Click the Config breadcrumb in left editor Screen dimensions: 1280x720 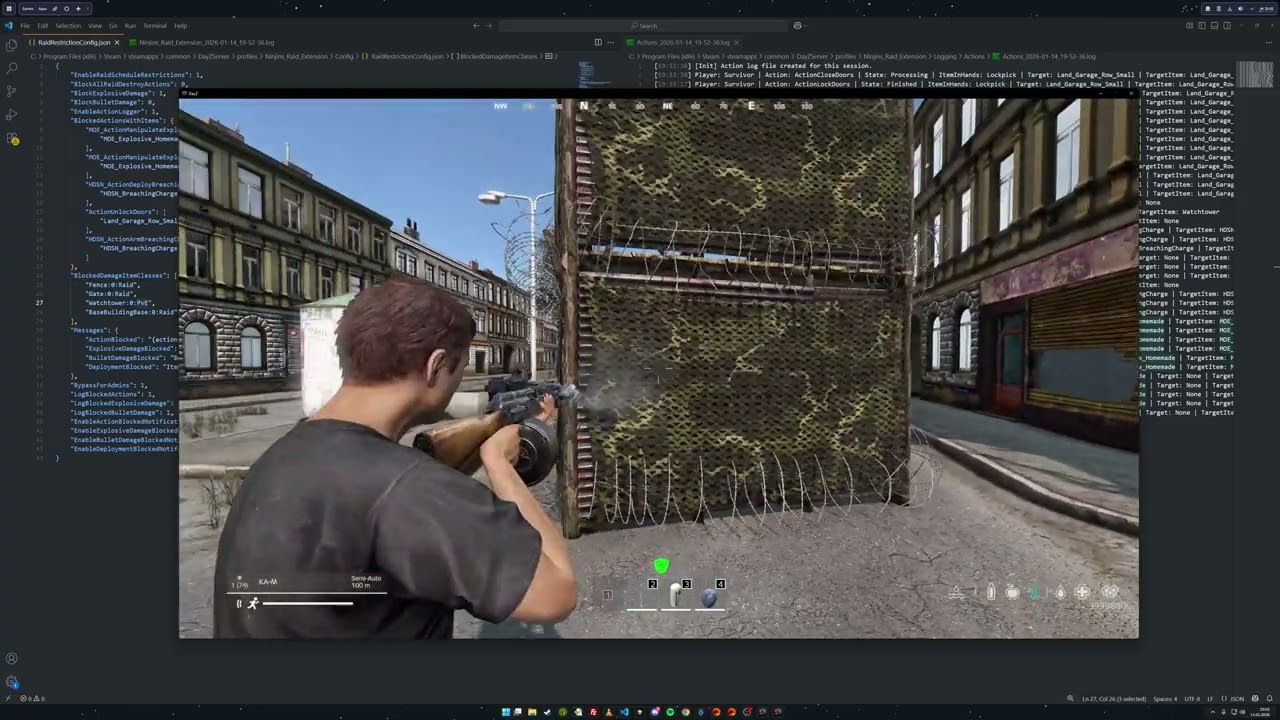(344, 56)
